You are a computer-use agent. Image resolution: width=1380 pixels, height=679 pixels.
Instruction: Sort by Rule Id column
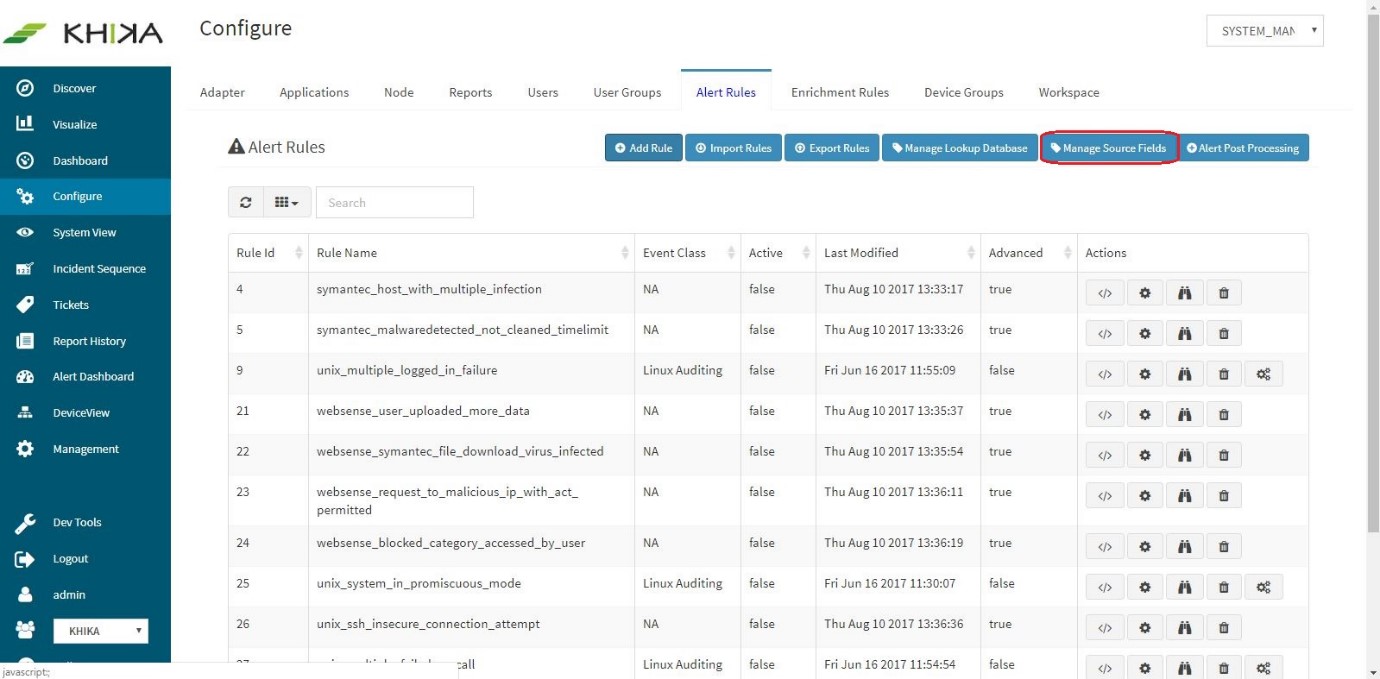click(x=268, y=253)
